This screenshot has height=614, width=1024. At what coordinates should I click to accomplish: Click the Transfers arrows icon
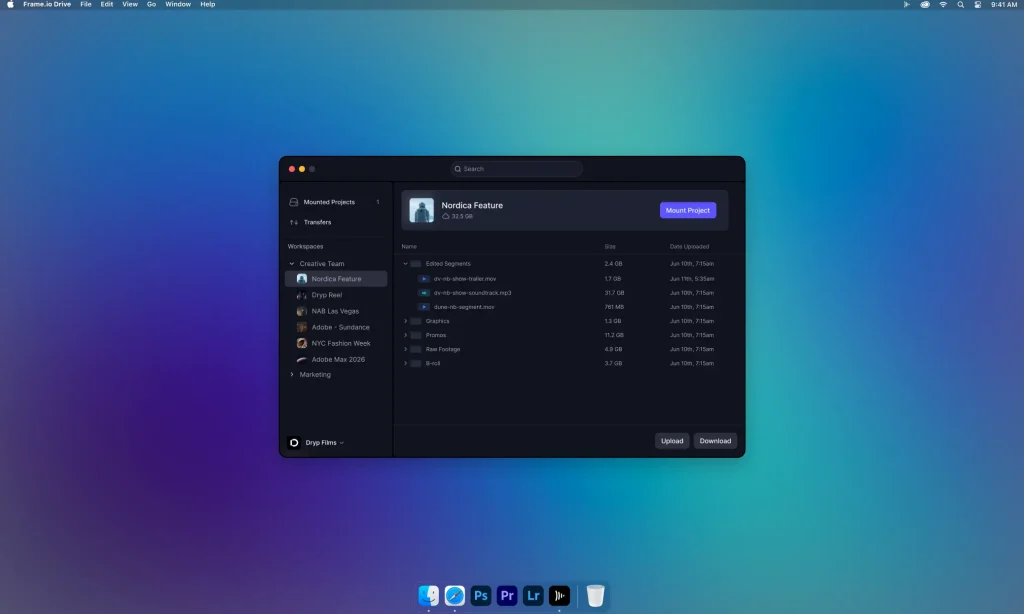[x=294, y=222]
